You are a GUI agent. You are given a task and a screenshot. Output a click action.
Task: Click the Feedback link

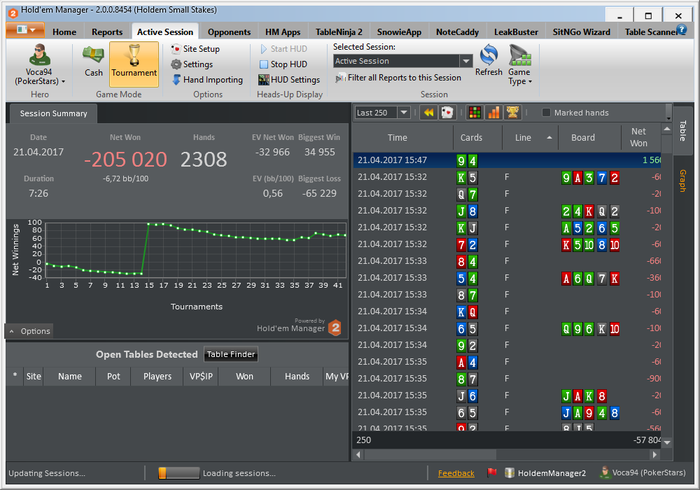(x=456, y=473)
